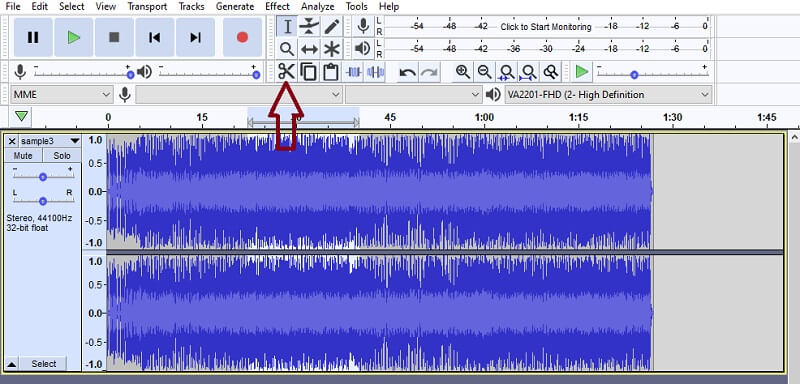Screen dimensions: 800x384
Task: Skip to Start of the track
Action: [155, 37]
